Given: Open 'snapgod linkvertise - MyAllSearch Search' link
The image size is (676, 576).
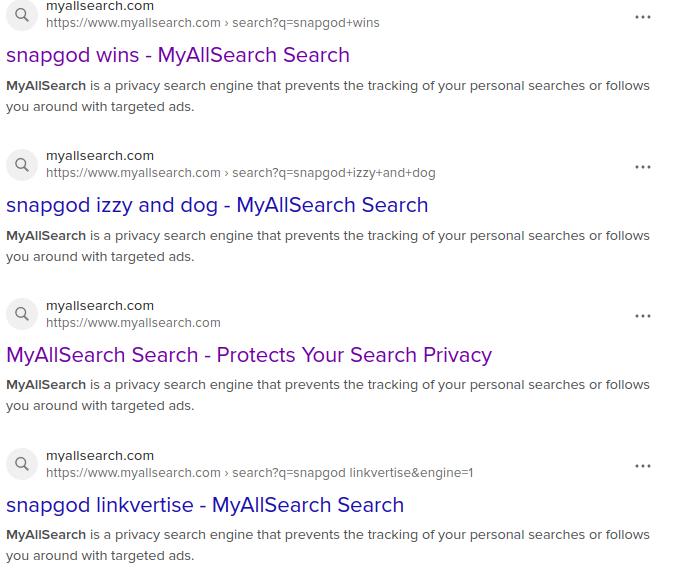Looking at the screenshot, I should 205,505.
